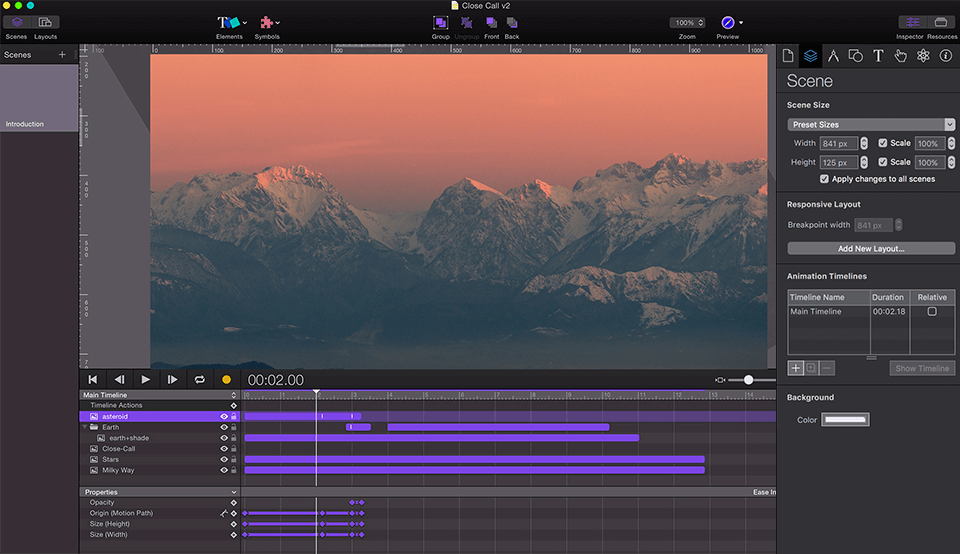Open the Scenes panel from toolbar

pyautogui.click(x=17, y=22)
